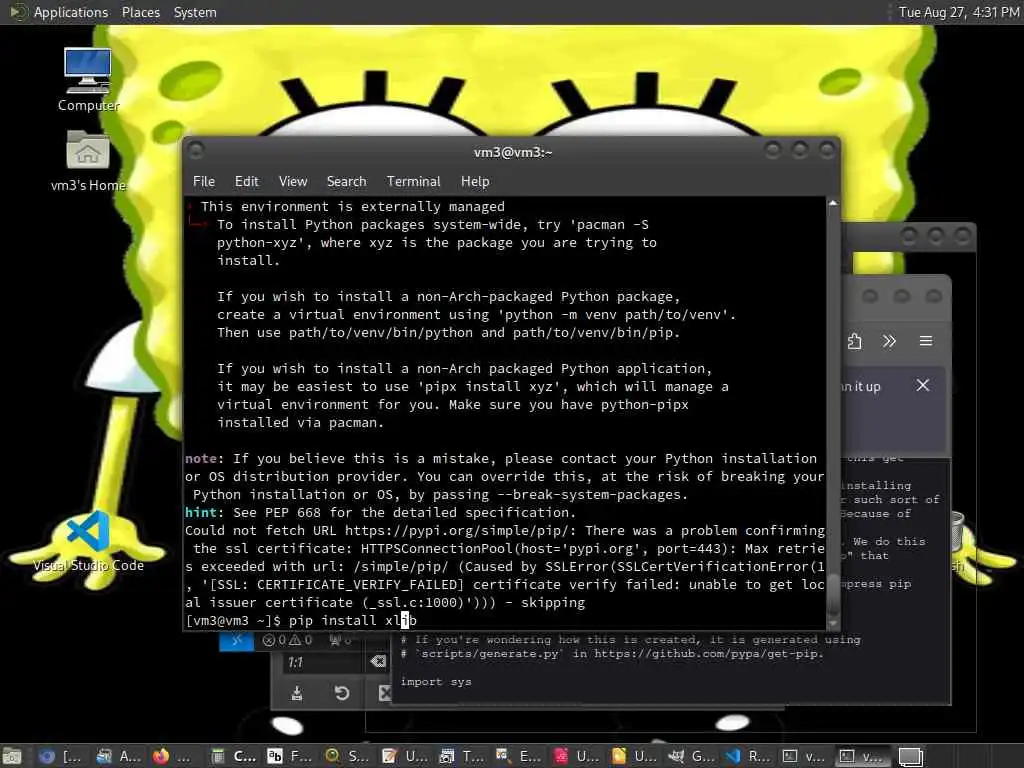Expand the browser toolbar overflow chevron

click(889, 342)
